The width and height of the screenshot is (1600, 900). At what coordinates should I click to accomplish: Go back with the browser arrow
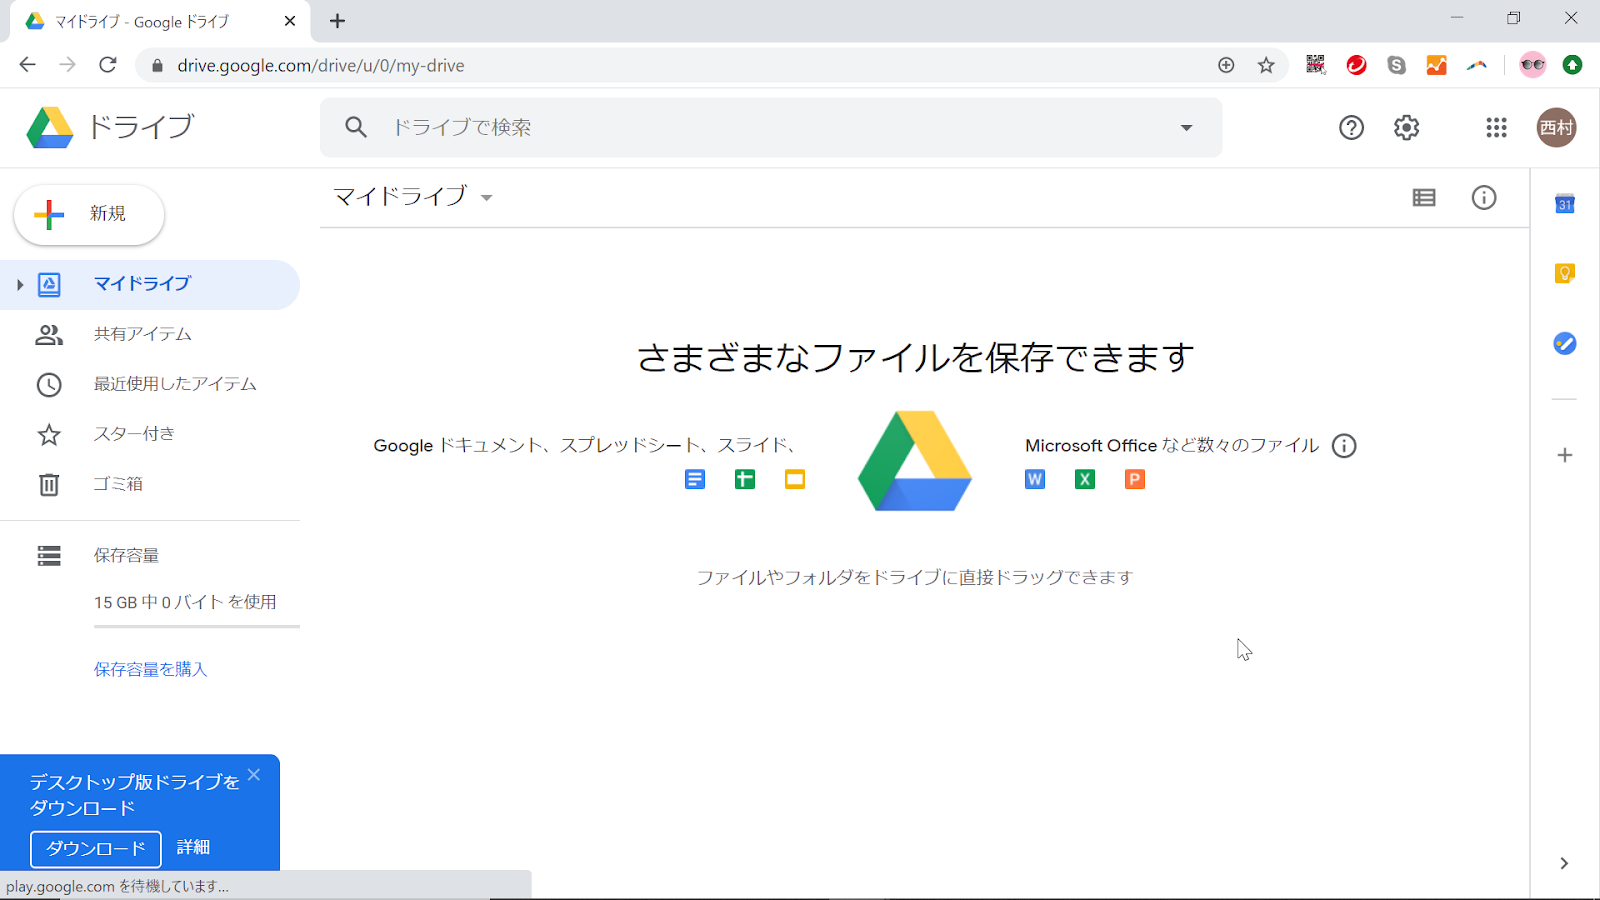(27, 65)
